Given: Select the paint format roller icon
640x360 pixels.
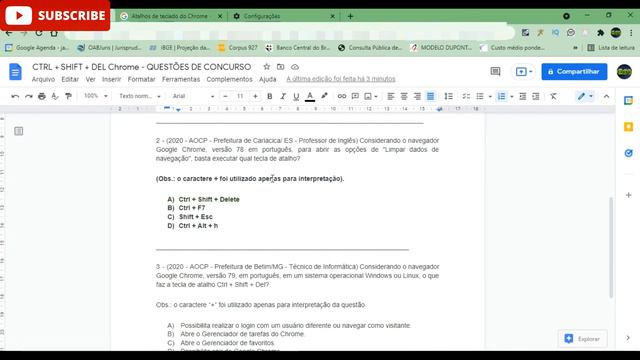Looking at the screenshot, I should pos(68,96).
